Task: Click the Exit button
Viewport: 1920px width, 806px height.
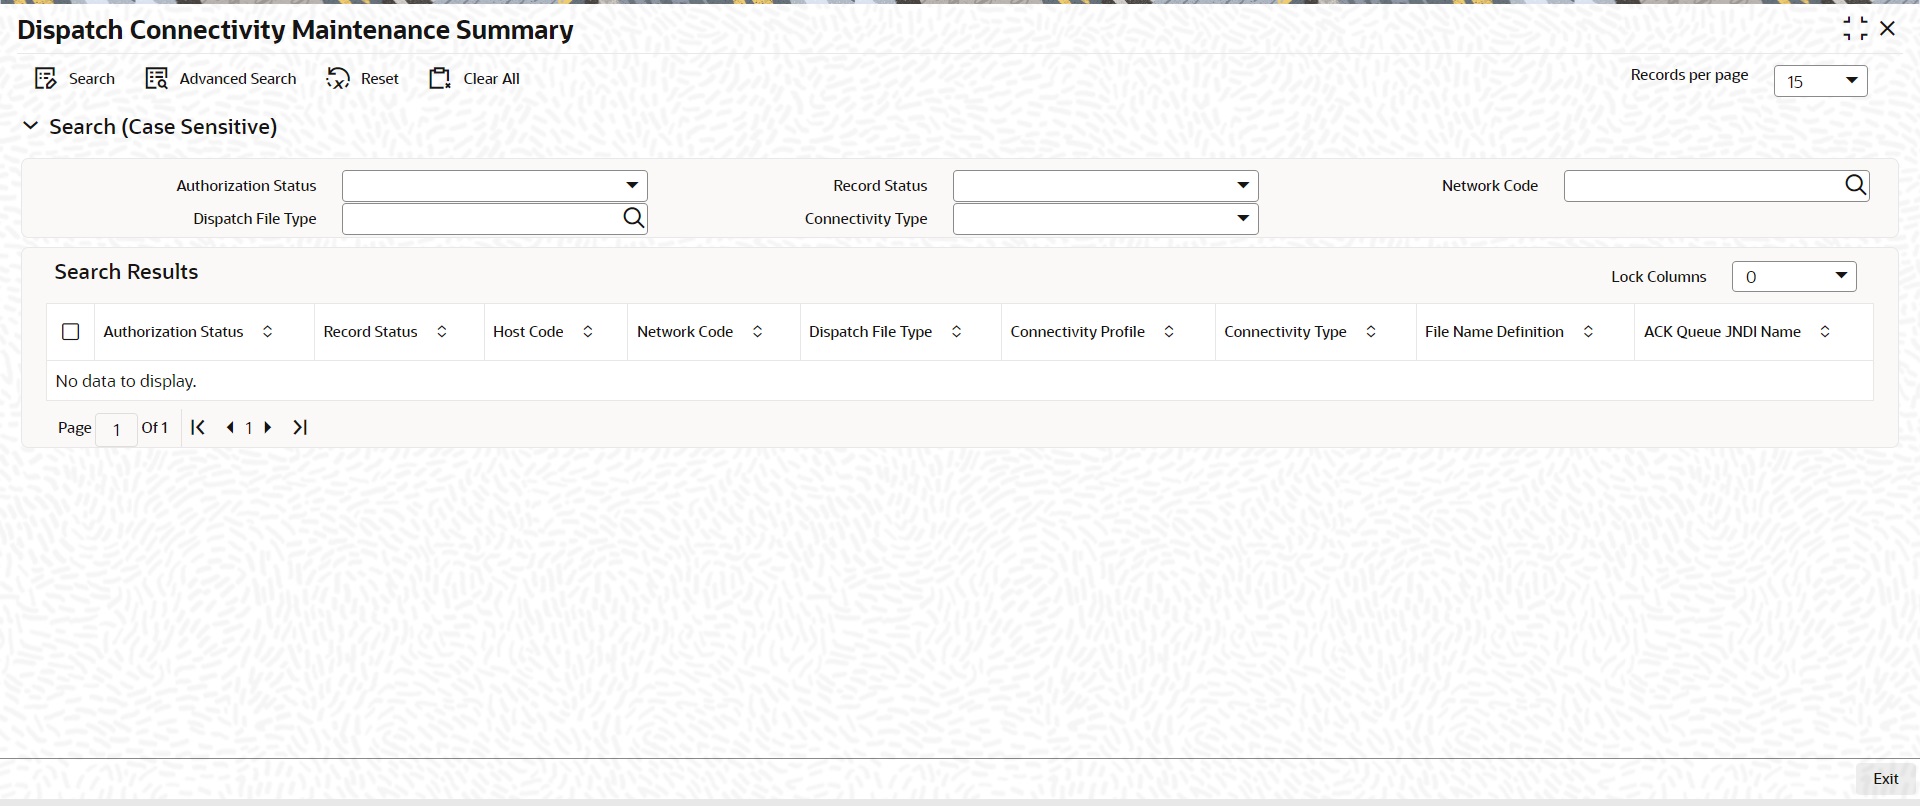Action: (x=1886, y=779)
